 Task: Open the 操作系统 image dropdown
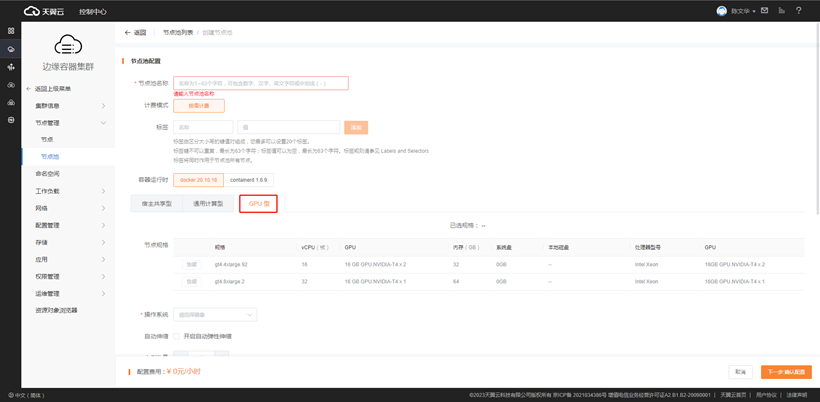215,315
